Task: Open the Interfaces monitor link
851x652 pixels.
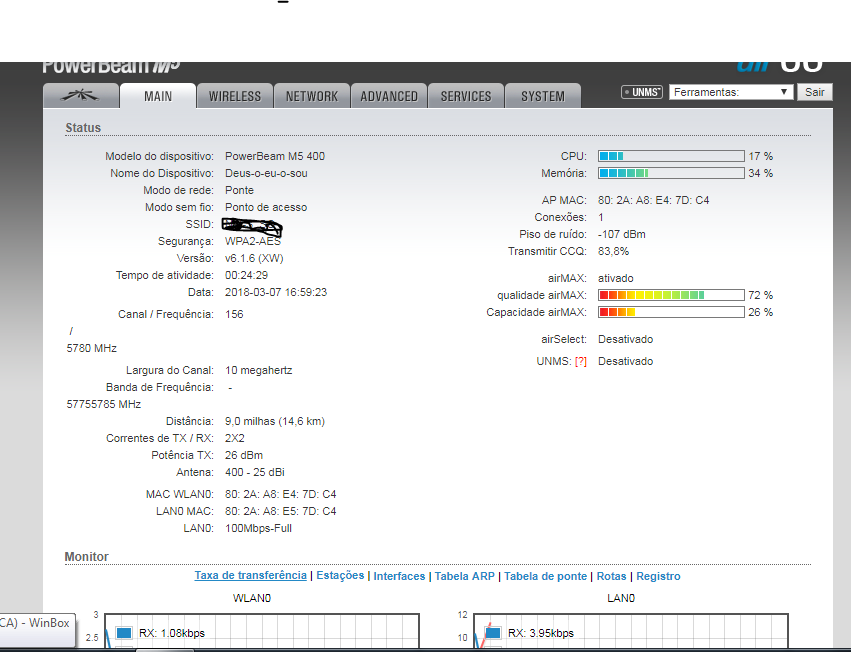Action: tap(399, 576)
